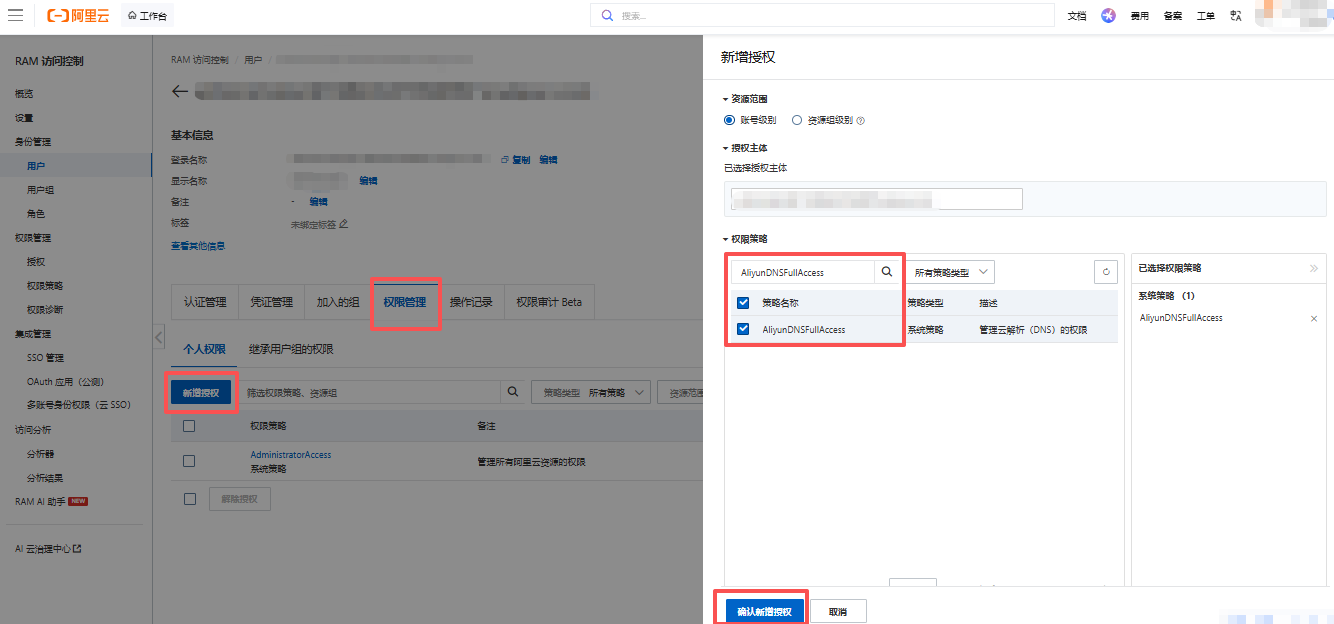Open the 策略类型 所有策略 dropdown
The image size is (1334, 624).
(592, 393)
